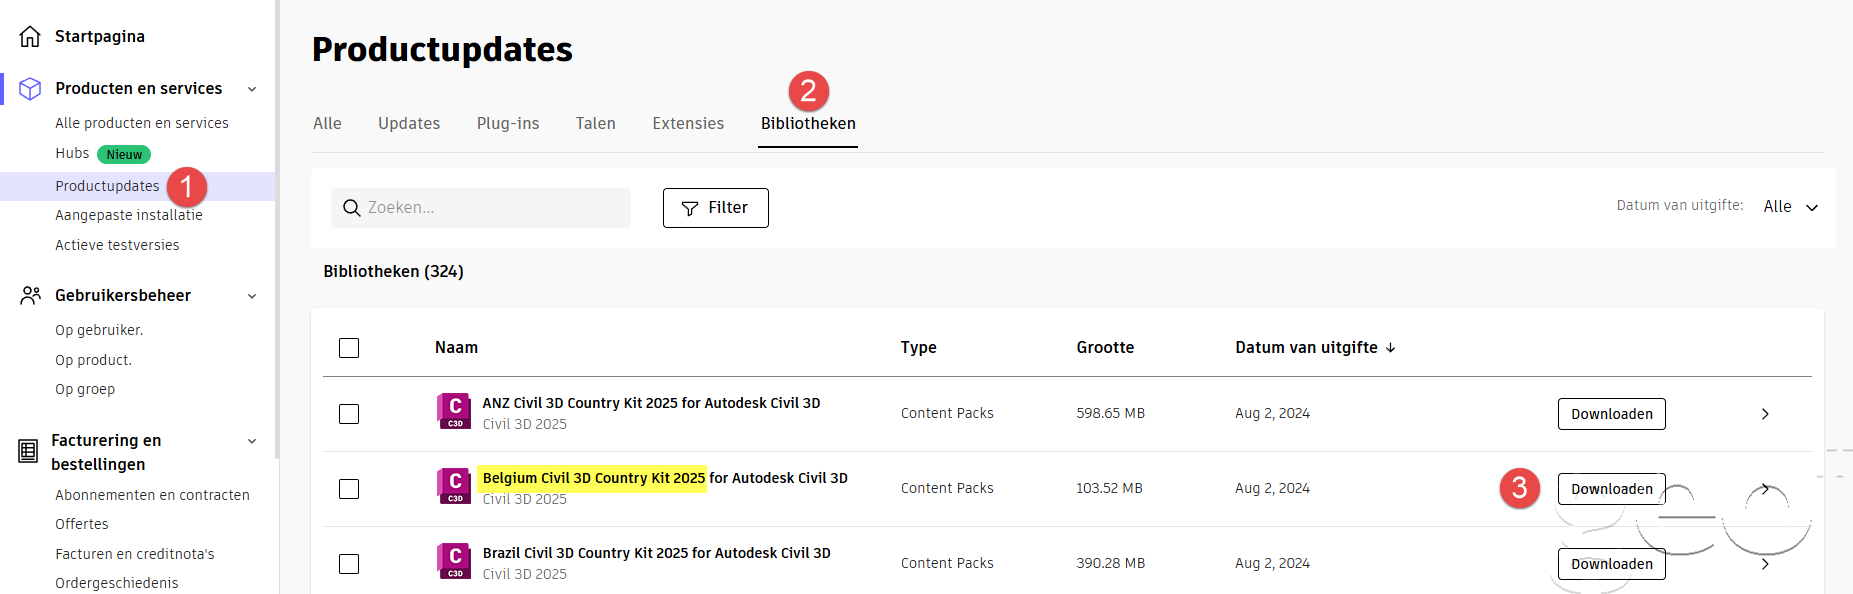Screen dimensions: 1853x594
Task: Click the Bibliotheken (324) heading
Action: (x=393, y=272)
